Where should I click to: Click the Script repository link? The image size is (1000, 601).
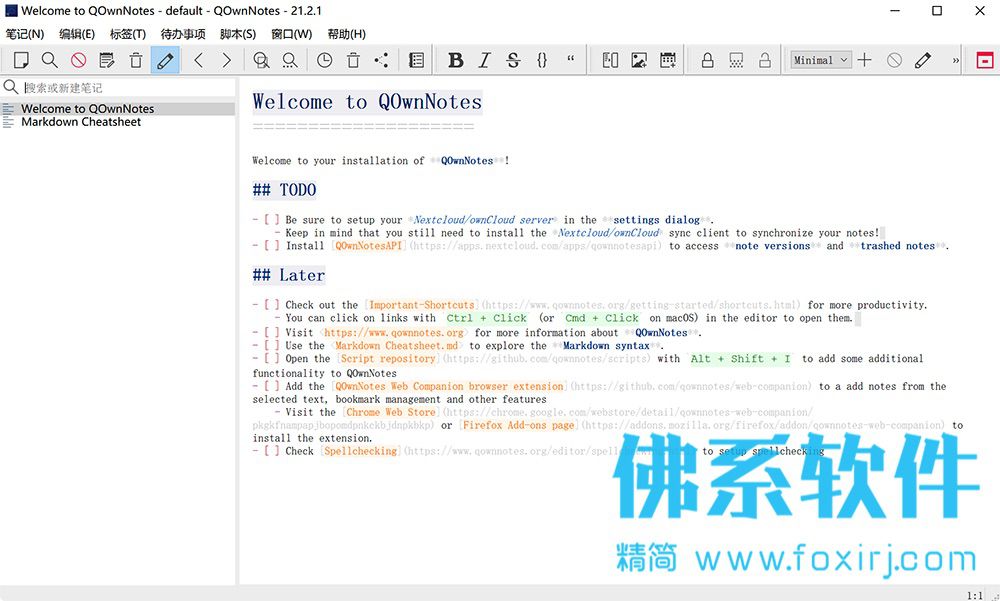[388, 359]
